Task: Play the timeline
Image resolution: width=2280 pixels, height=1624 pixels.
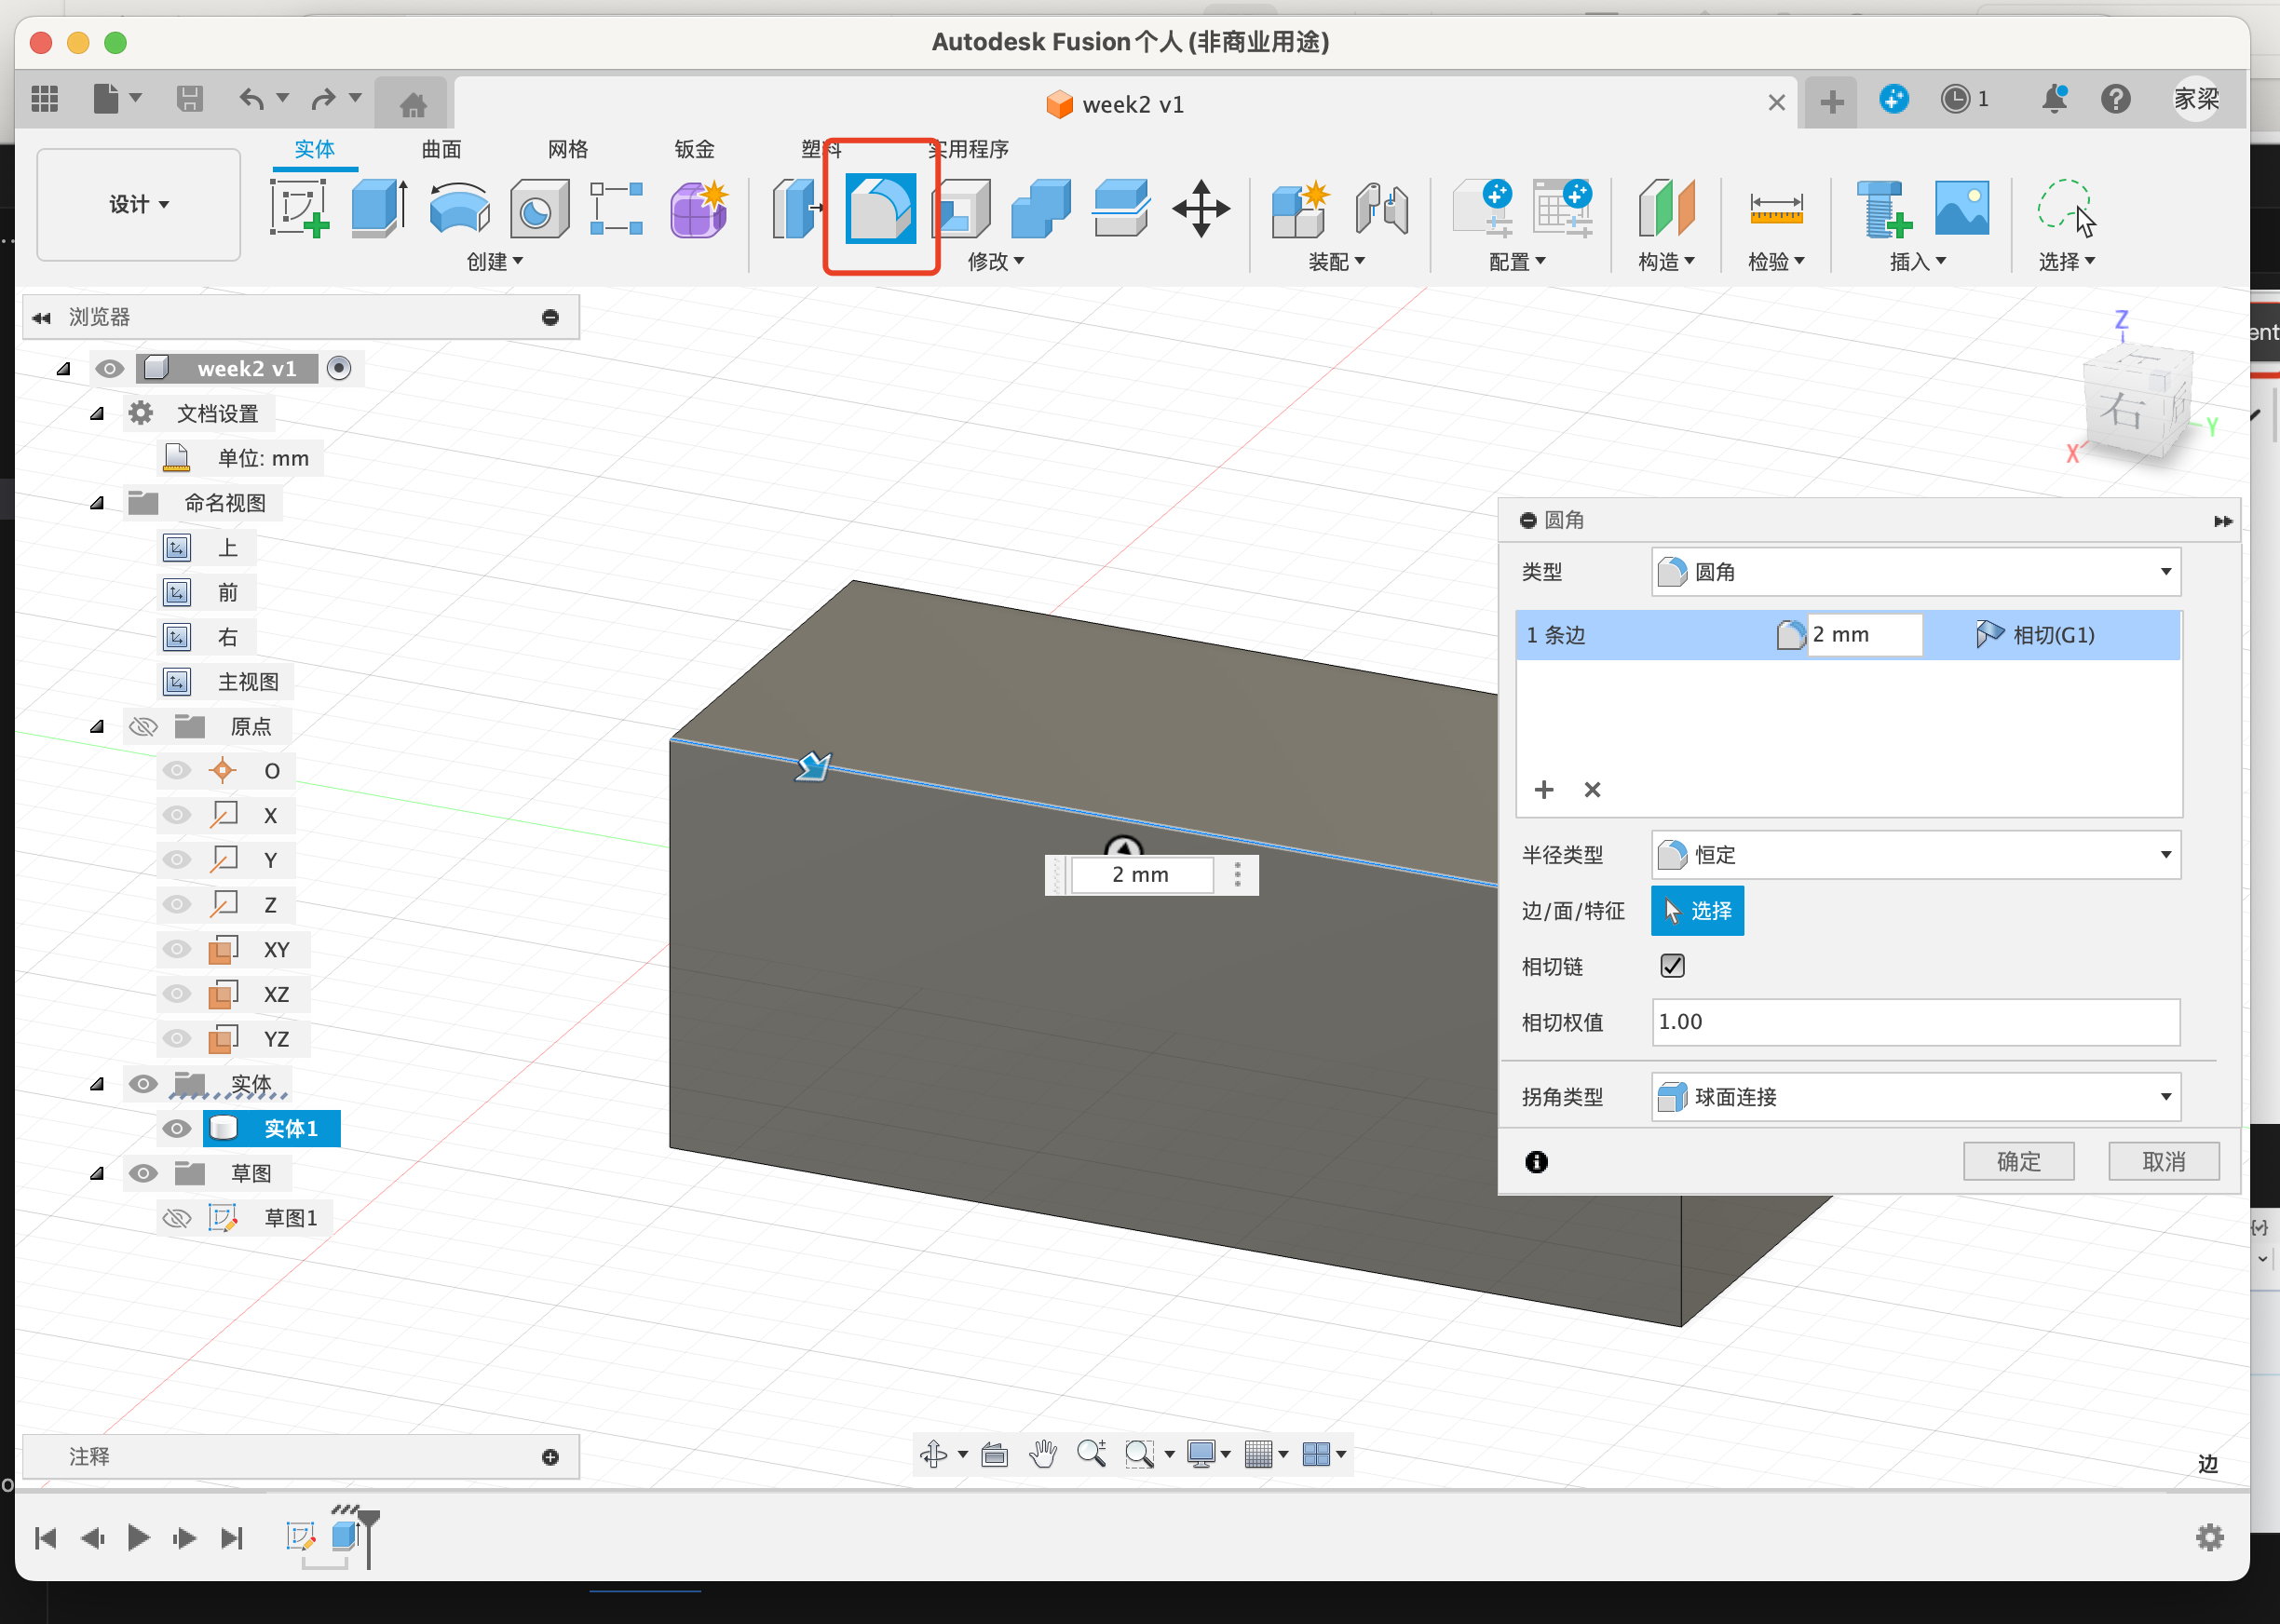Action: pyautogui.click(x=139, y=1537)
